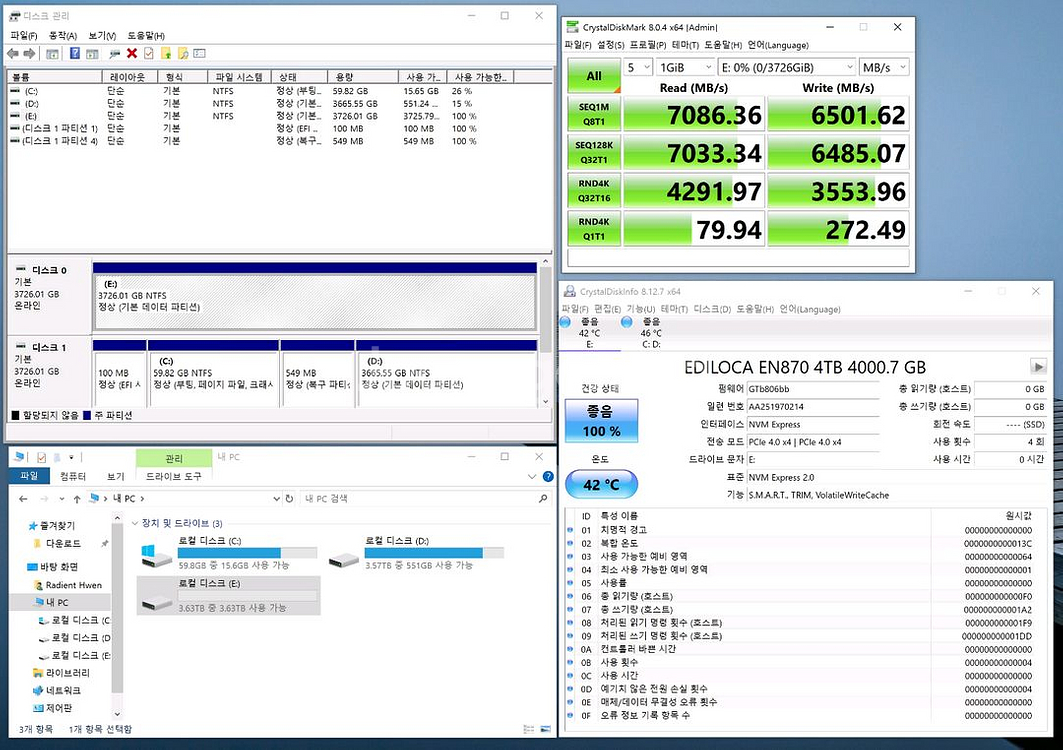Viewport: 1063px width, 750px height.
Task: Open 기능(U) menu in CrystalDiskInfo
Action: click(641, 309)
